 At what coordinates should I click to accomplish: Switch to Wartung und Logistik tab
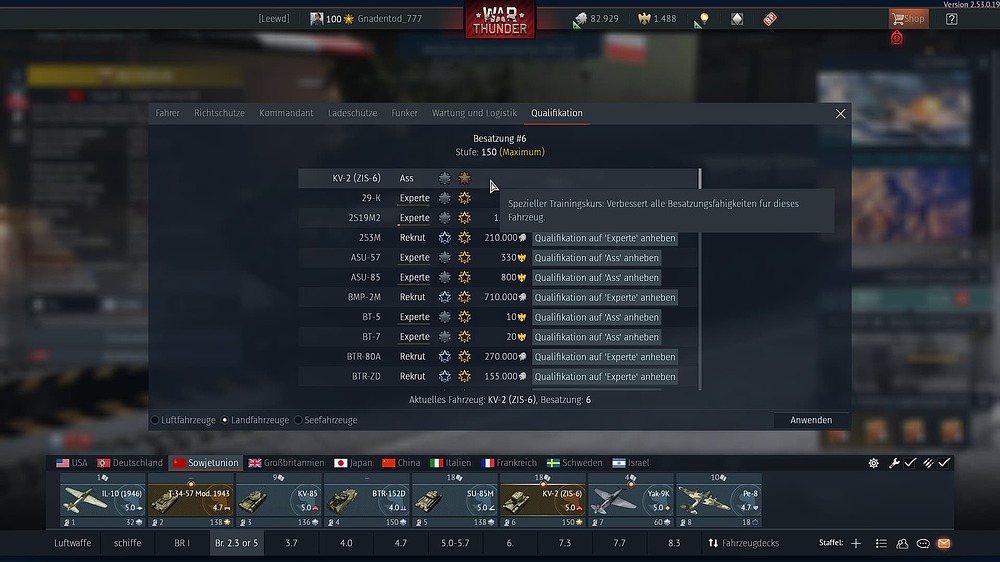click(474, 113)
